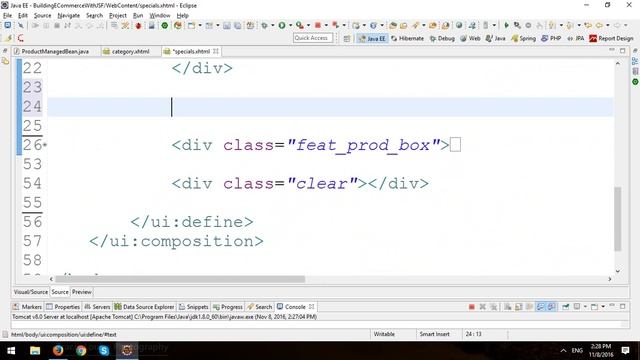This screenshot has height=360, width=640.
Task: Switch to the Web perspective
Action: click(470, 38)
